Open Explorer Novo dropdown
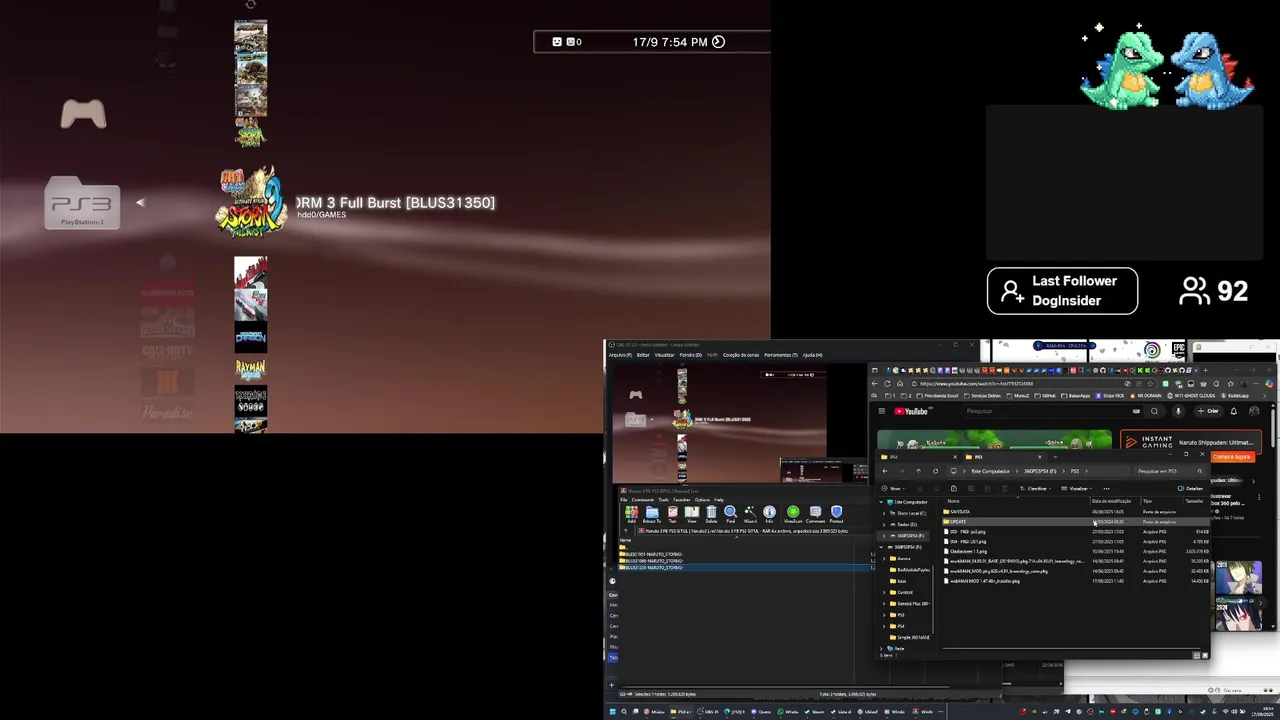This screenshot has width=1280, height=720. [893, 489]
